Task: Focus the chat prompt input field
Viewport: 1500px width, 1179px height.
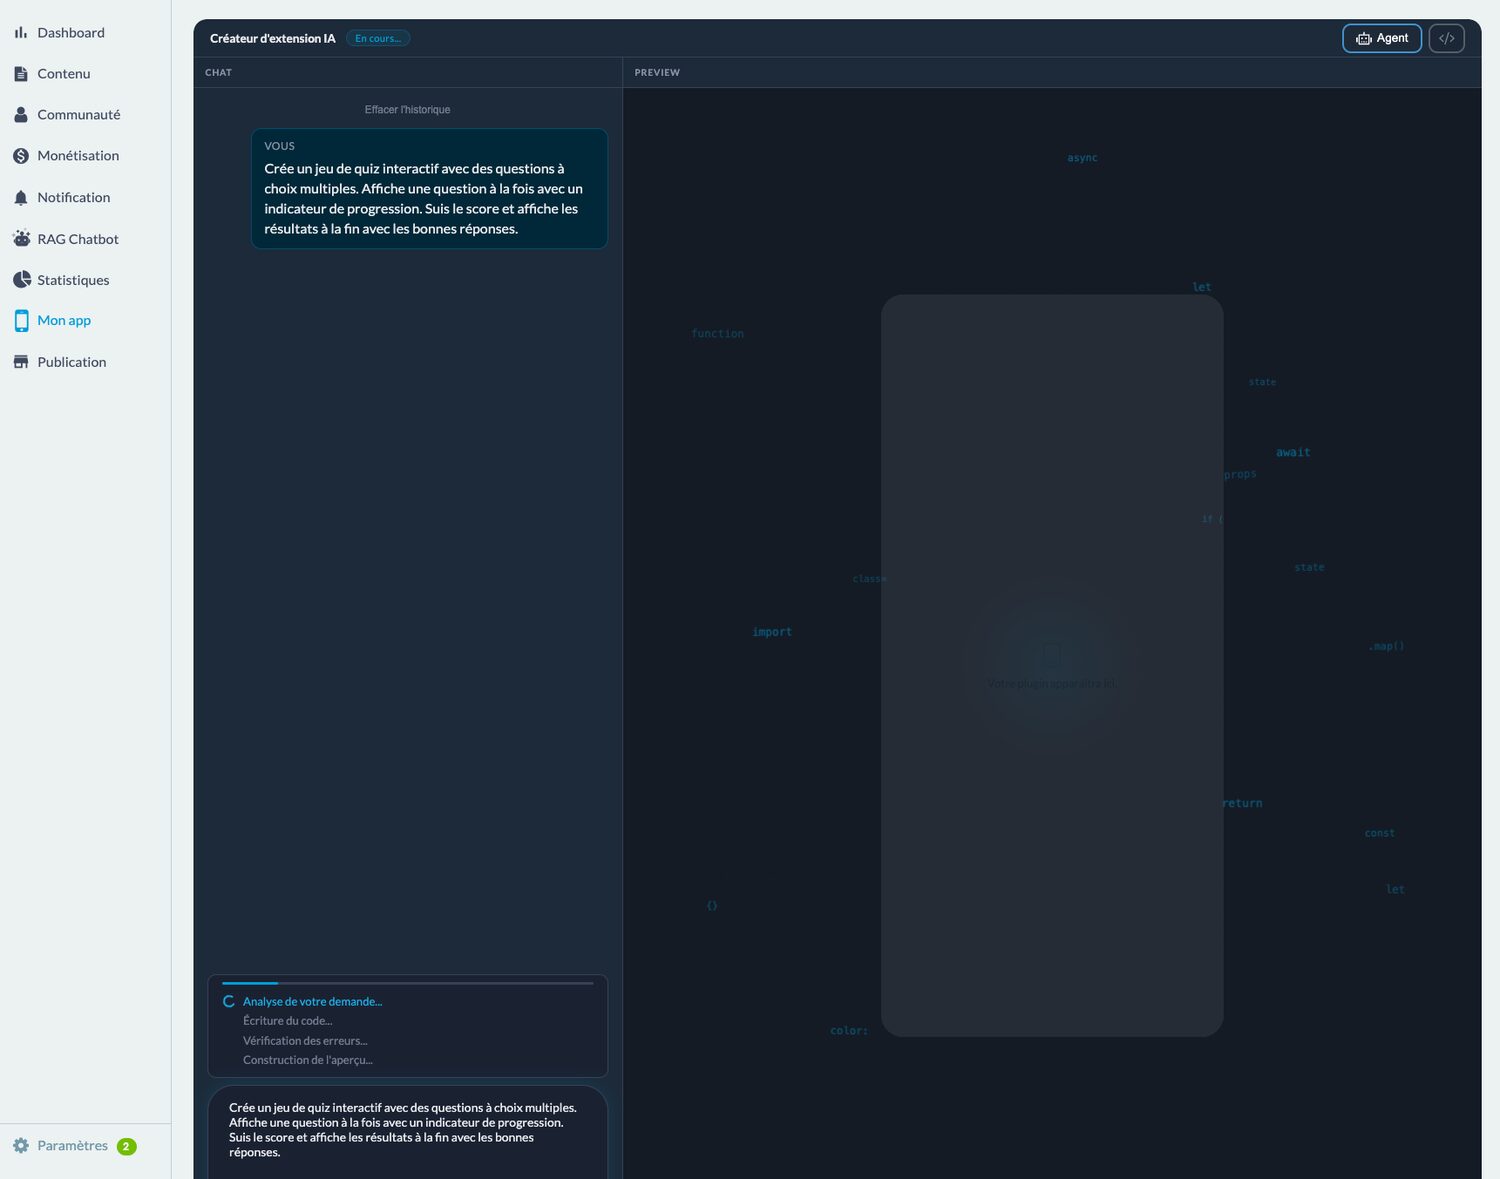Action: coord(408,1132)
